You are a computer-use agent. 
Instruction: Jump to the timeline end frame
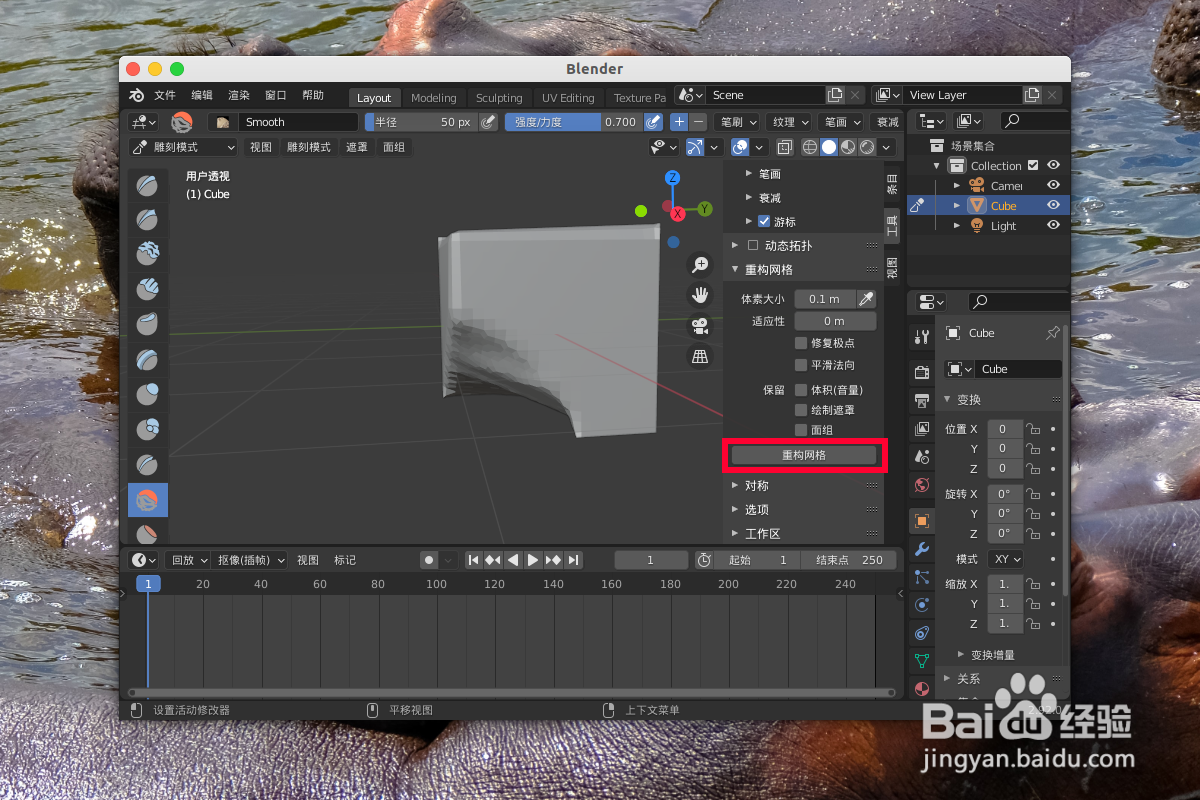(573, 560)
